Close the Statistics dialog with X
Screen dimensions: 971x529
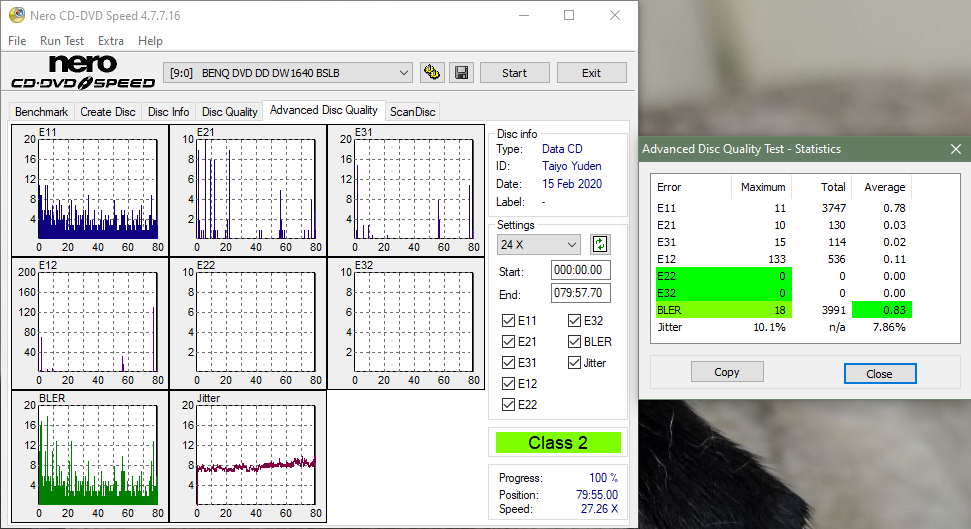coord(956,149)
